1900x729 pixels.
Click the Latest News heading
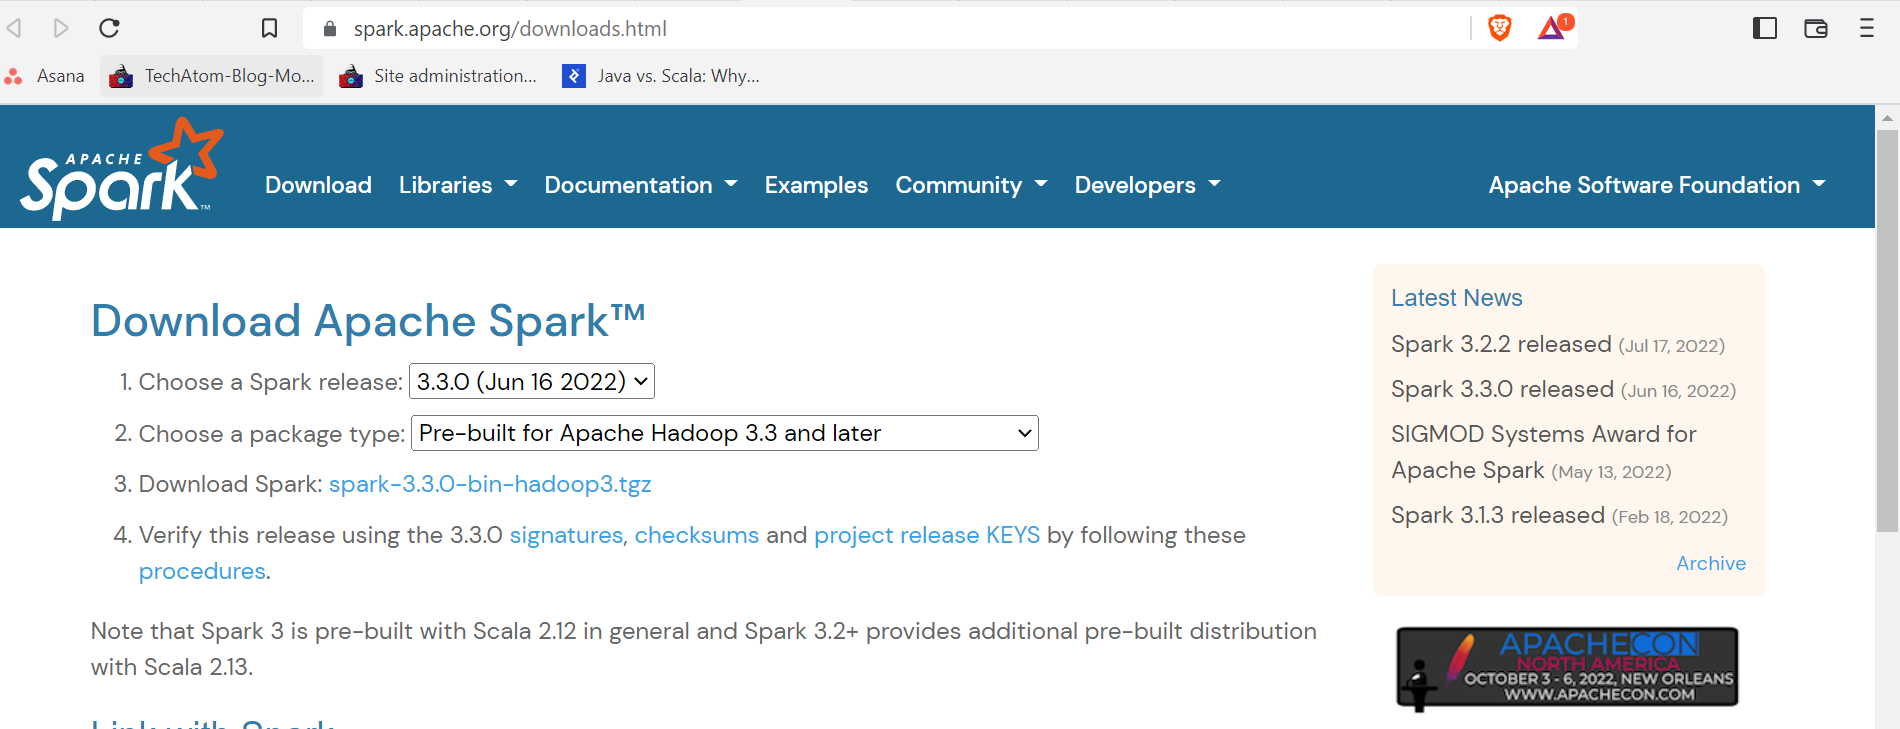coord(1457,298)
